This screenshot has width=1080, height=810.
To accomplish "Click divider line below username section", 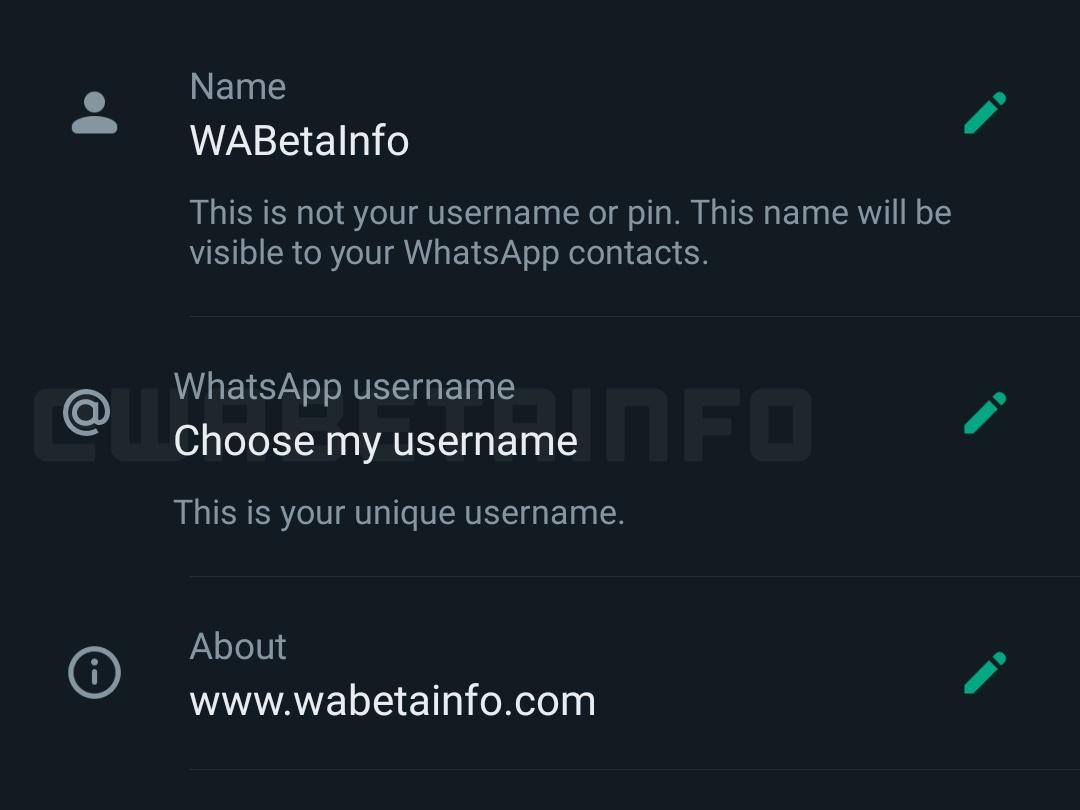I will [634, 576].
